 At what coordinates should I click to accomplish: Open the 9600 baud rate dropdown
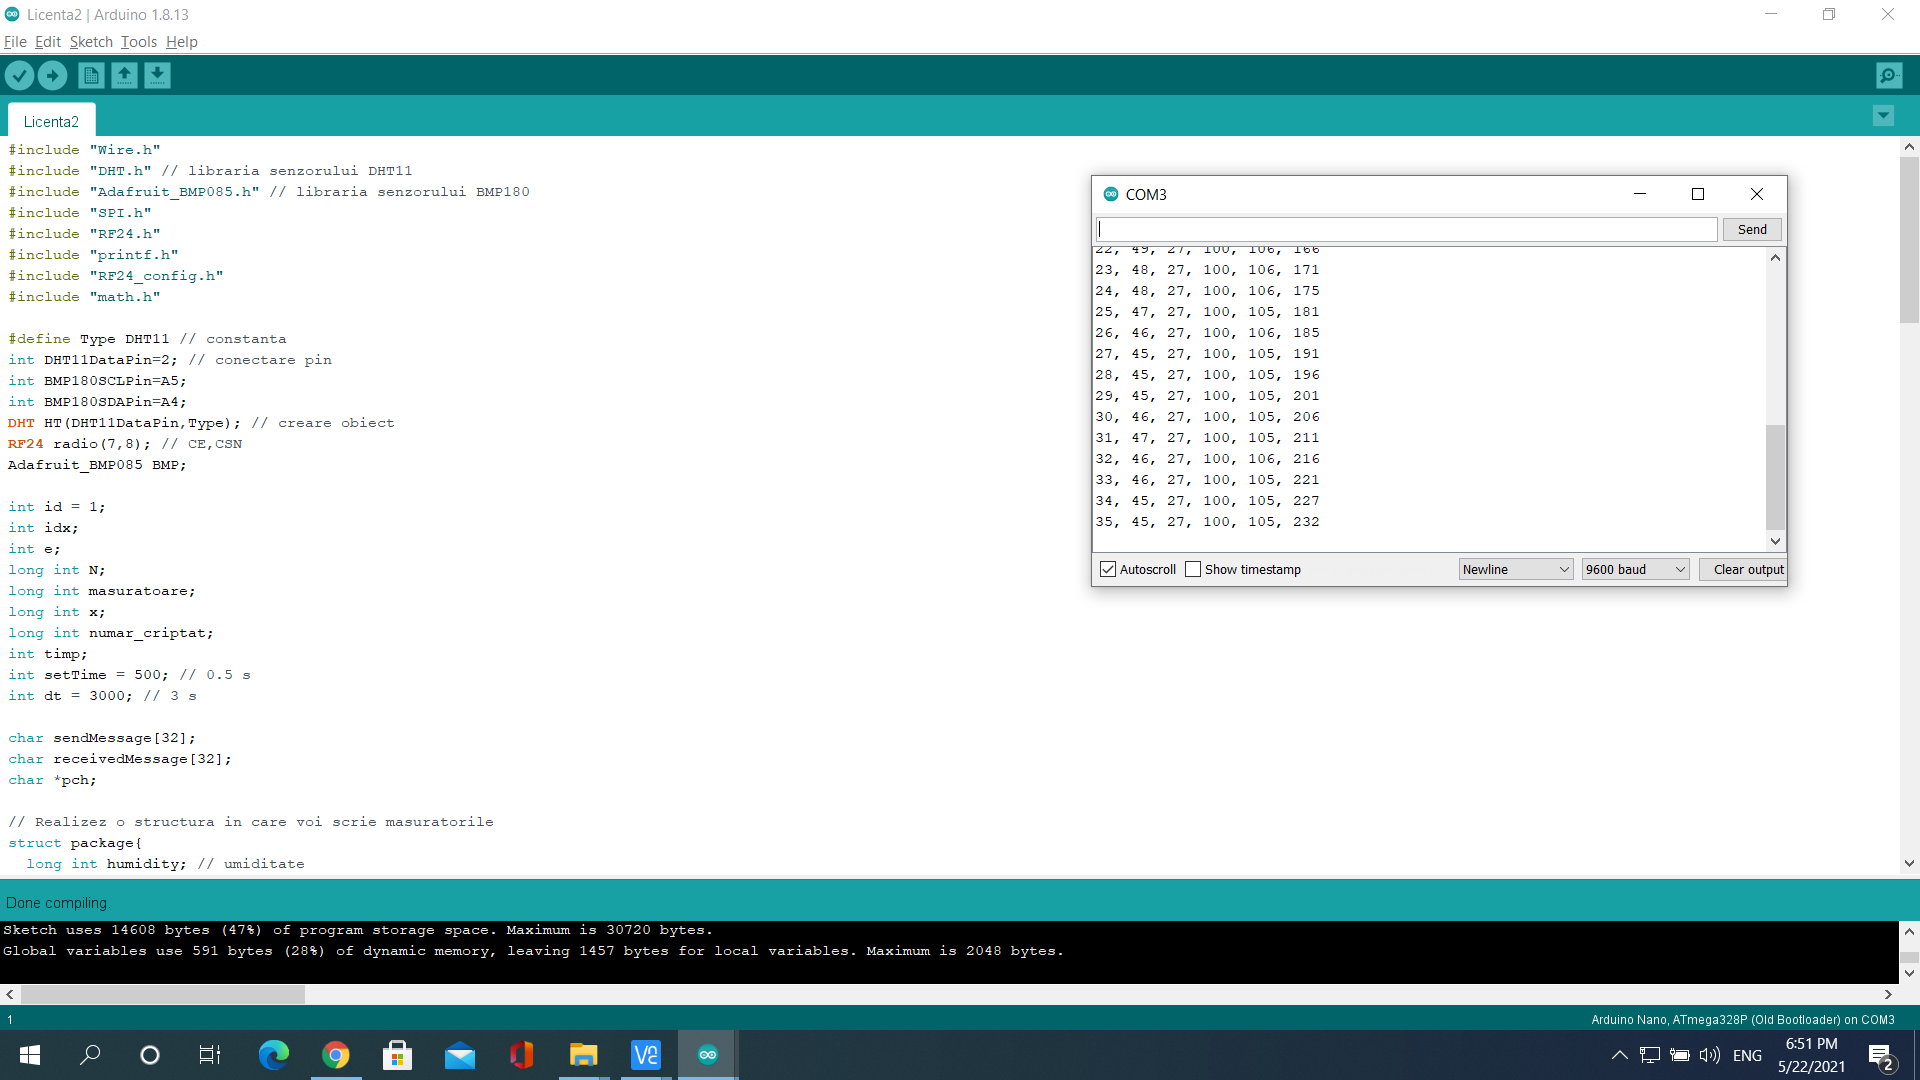pos(1635,569)
